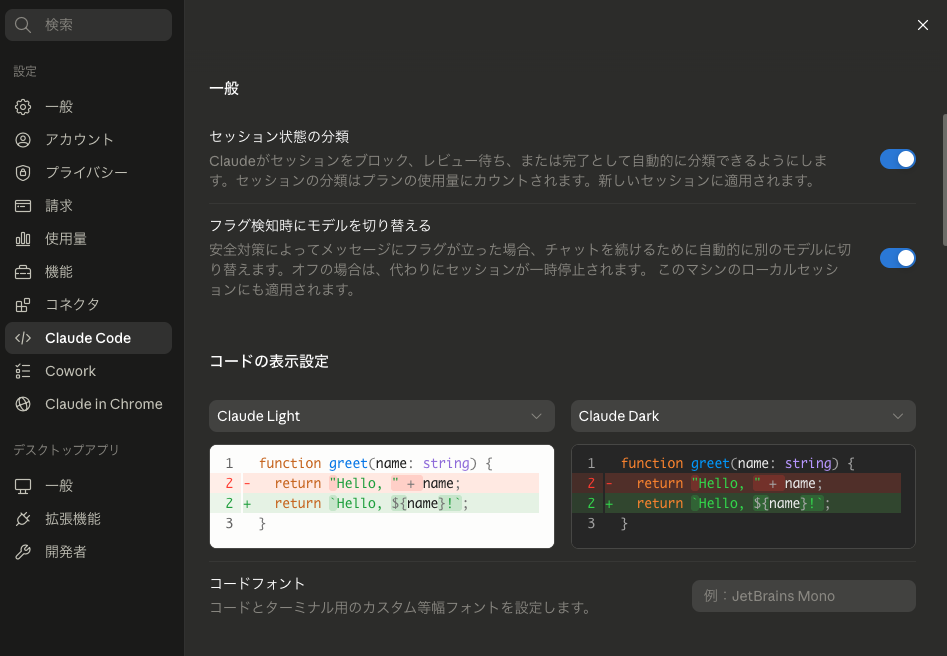
Task: Click the コードフォント JetBrains Mono input
Action: (803, 596)
